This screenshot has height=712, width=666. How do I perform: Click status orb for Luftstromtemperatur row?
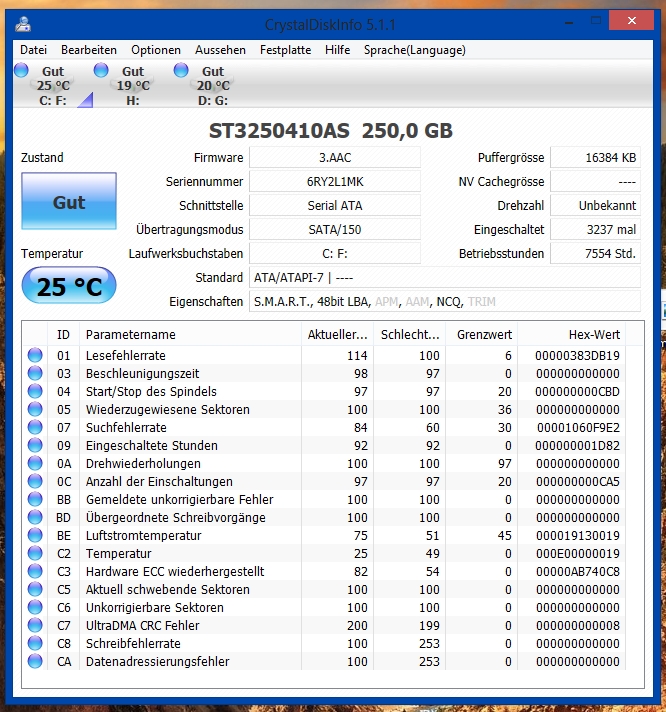coord(35,535)
